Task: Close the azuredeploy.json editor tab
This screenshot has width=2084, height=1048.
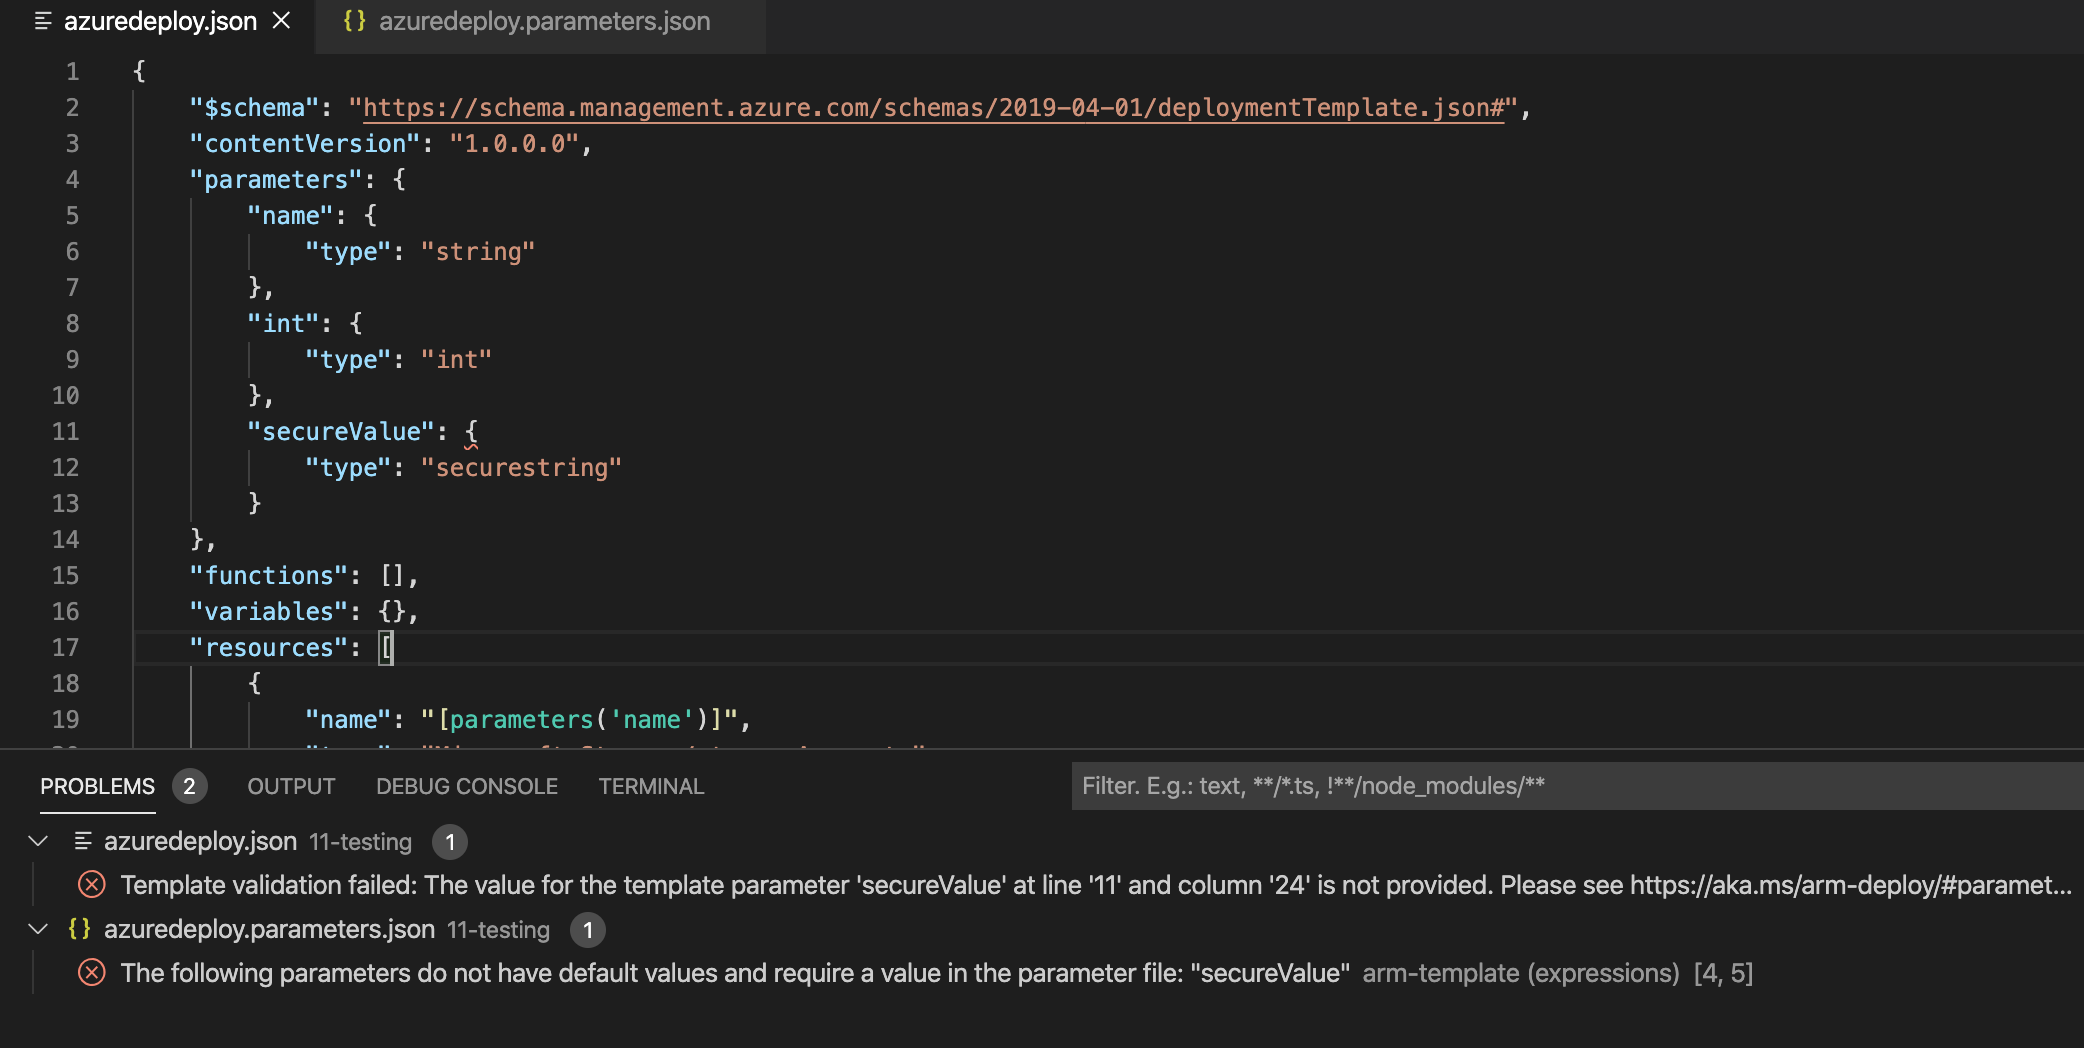Action: coord(281,21)
